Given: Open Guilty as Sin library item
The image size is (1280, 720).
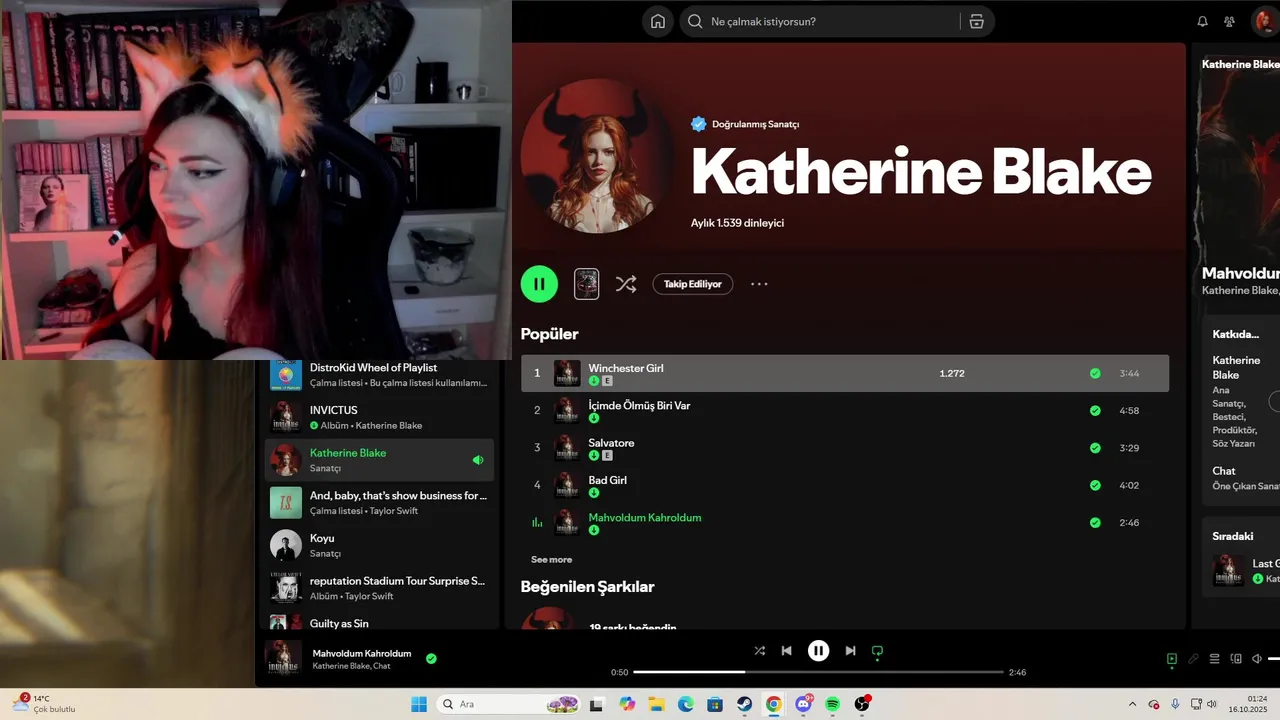Looking at the screenshot, I should pos(379,622).
